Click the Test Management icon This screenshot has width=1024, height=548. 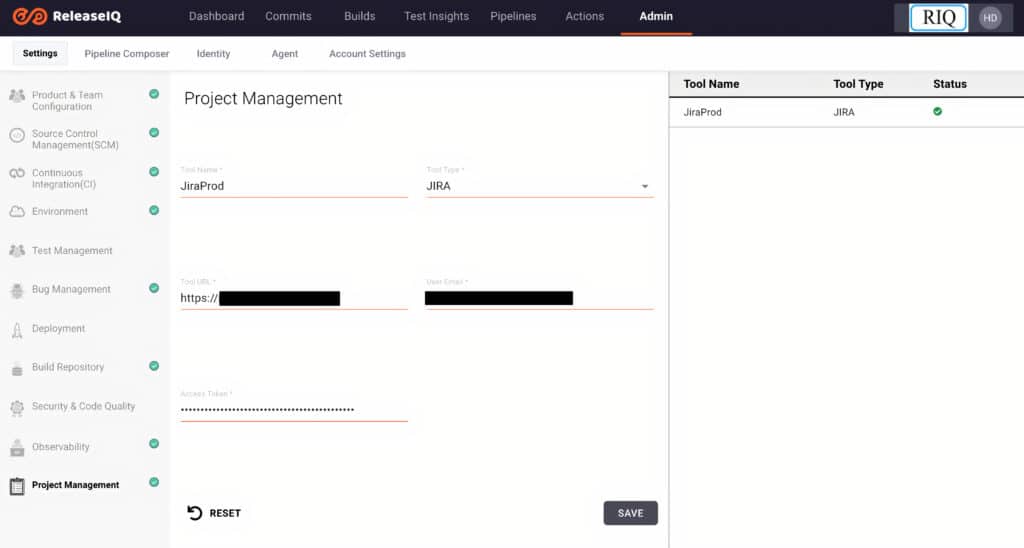click(17, 251)
